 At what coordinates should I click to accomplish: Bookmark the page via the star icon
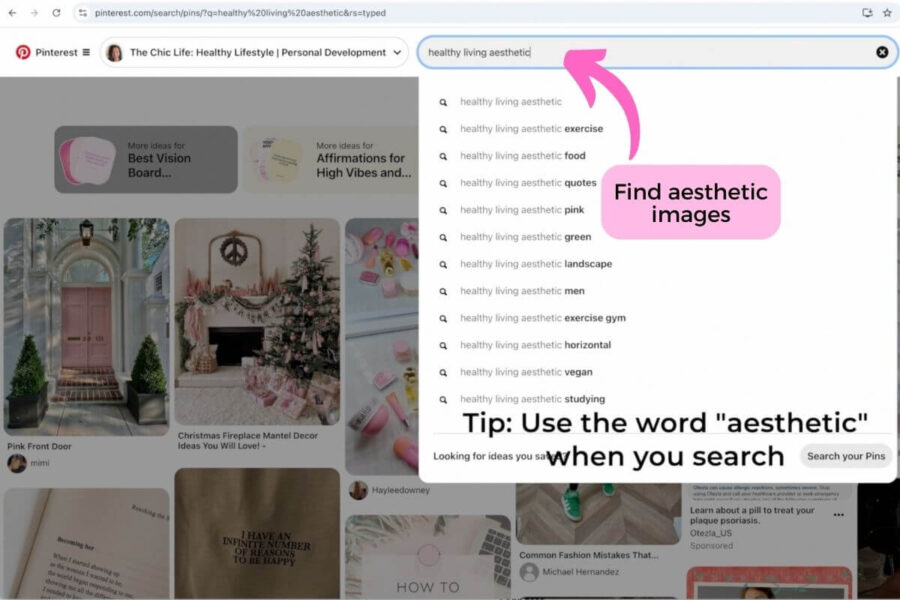pos(888,13)
